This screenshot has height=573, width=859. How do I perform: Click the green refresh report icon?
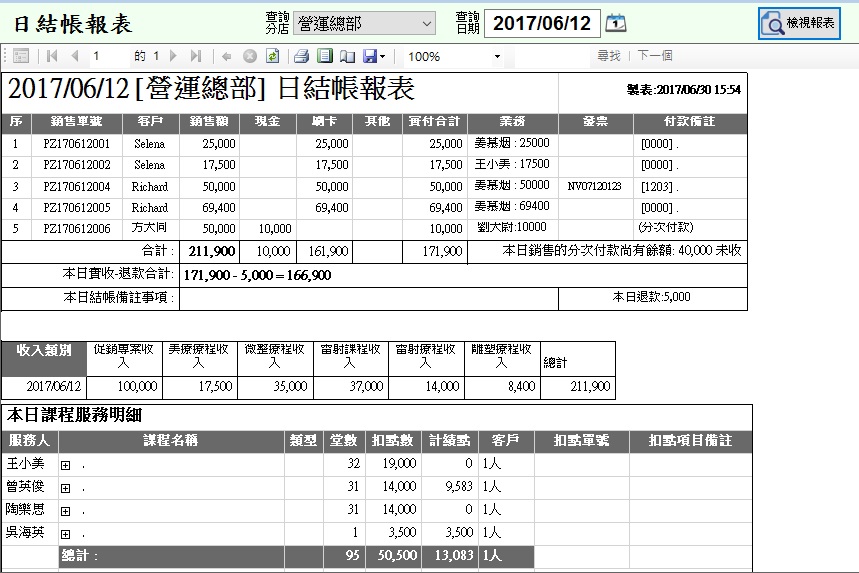pyautogui.click(x=271, y=56)
